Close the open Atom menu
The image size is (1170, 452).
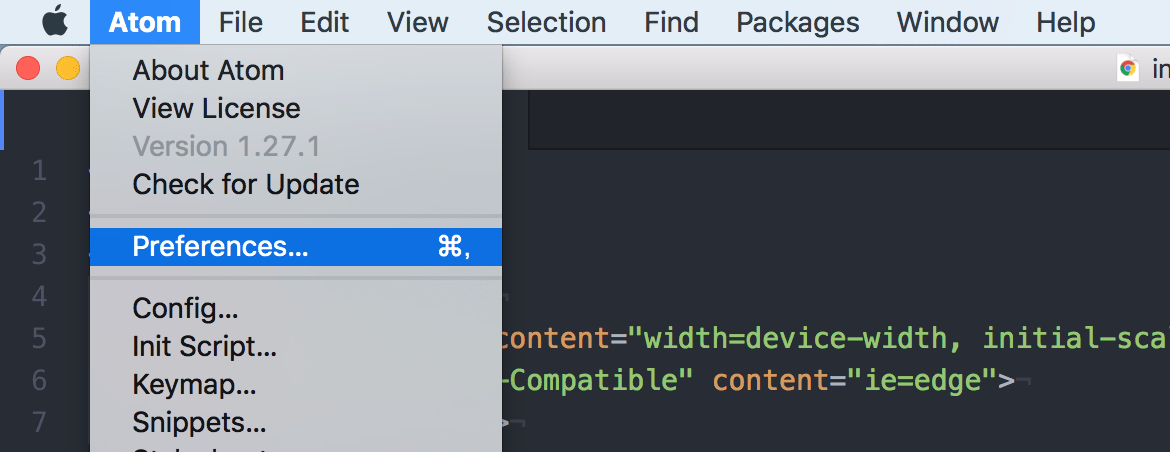(145, 22)
